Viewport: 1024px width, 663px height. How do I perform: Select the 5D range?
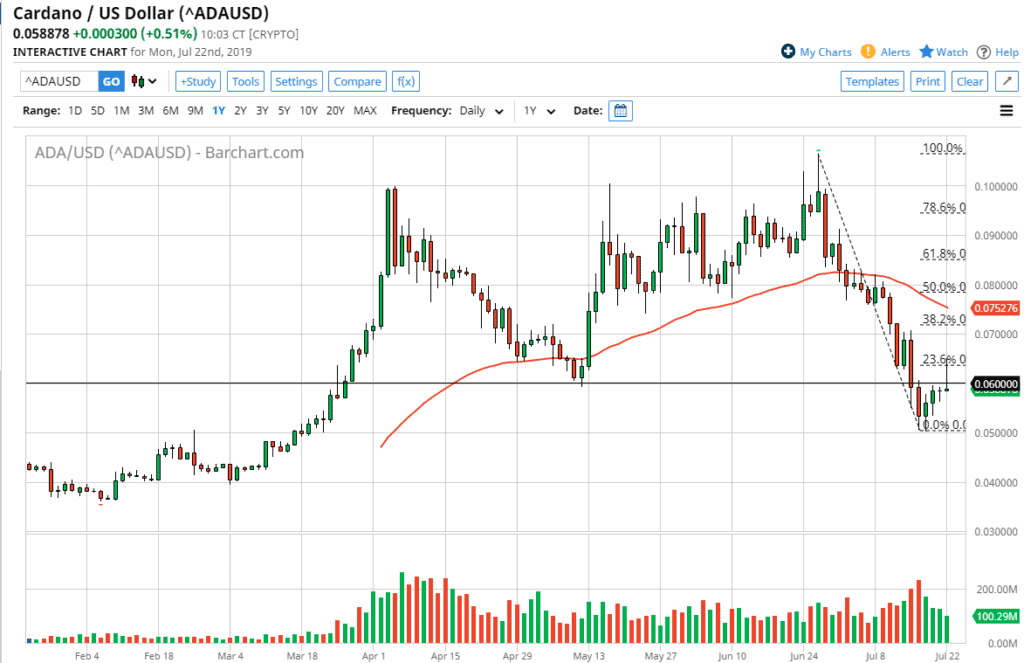click(97, 111)
